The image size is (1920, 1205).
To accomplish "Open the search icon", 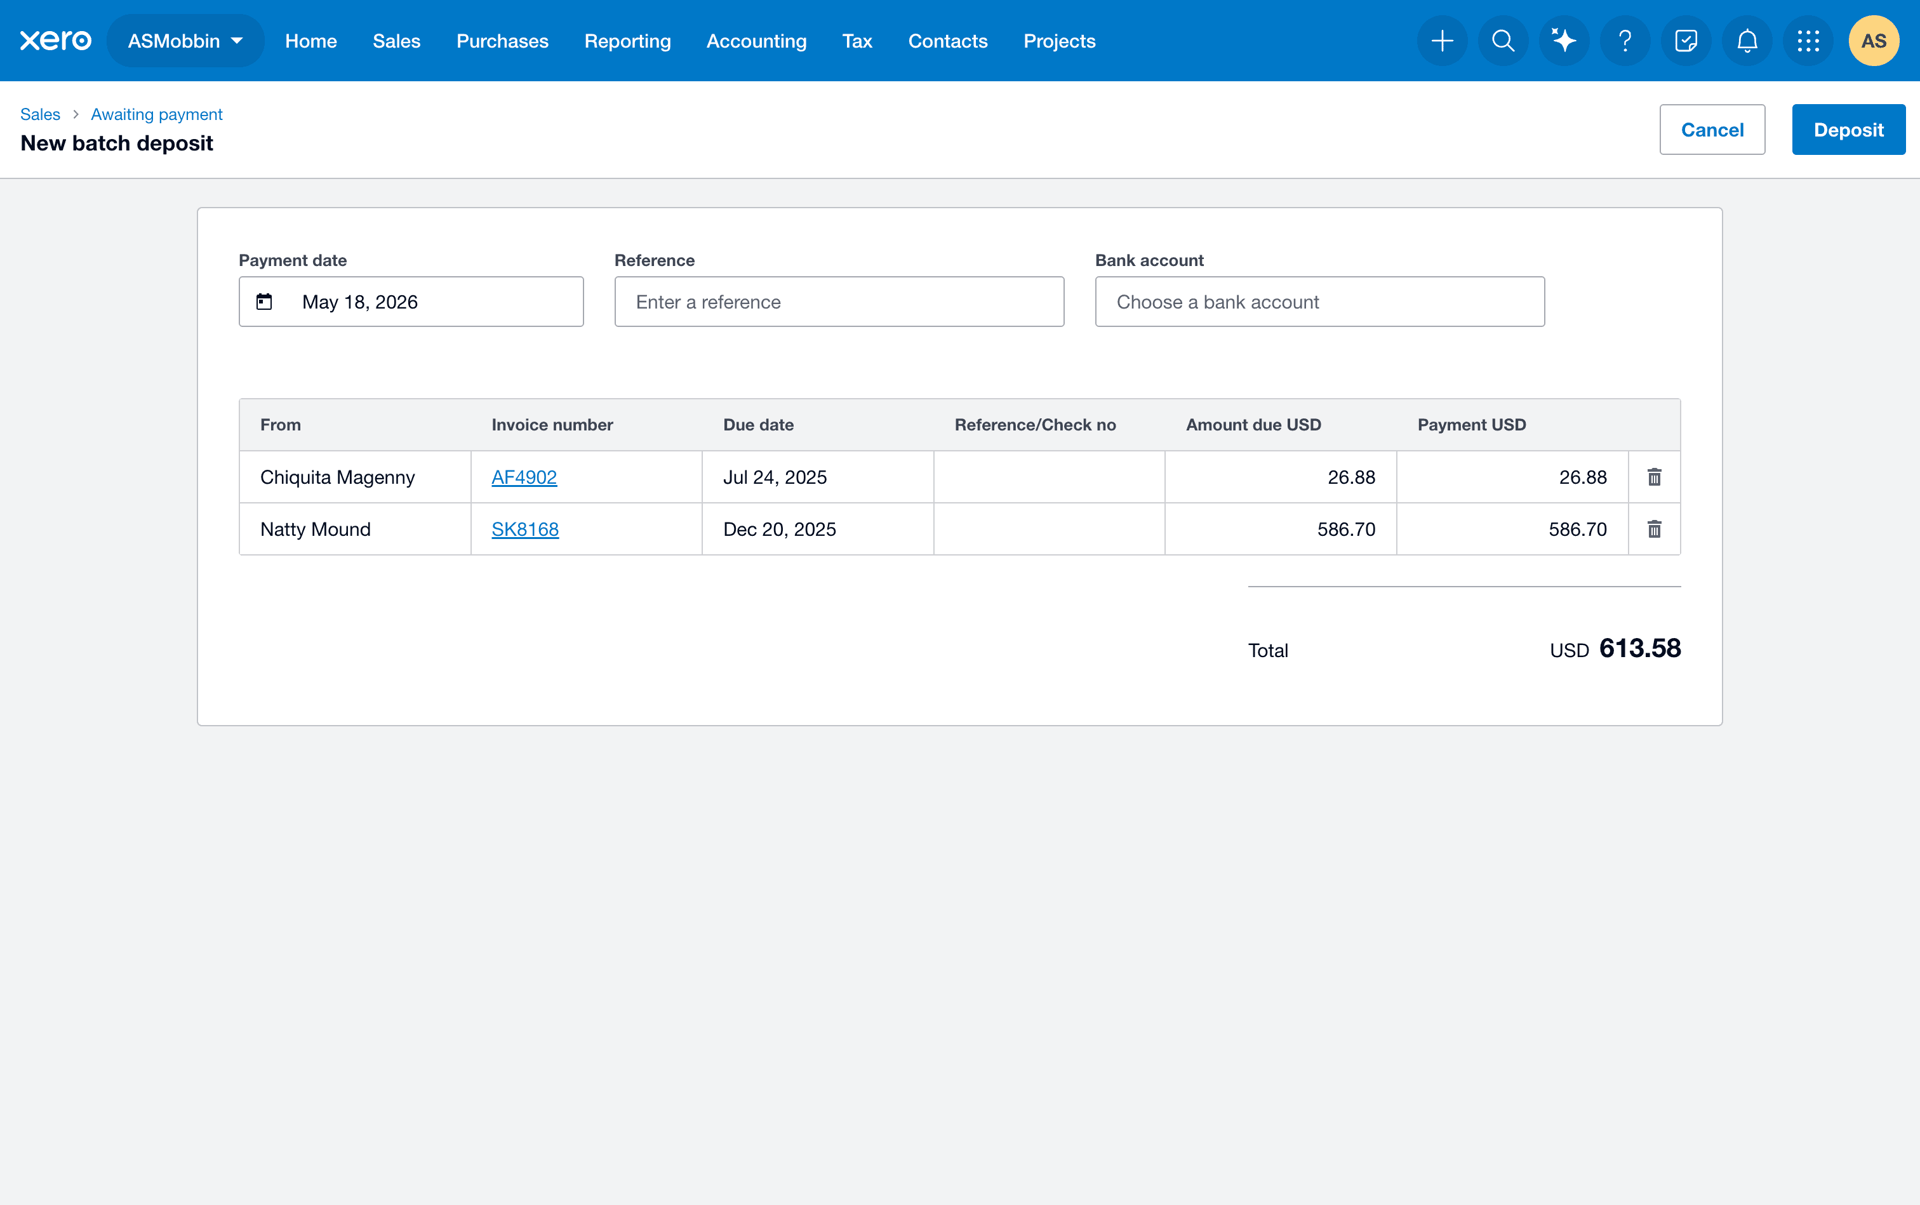I will (1503, 41).
